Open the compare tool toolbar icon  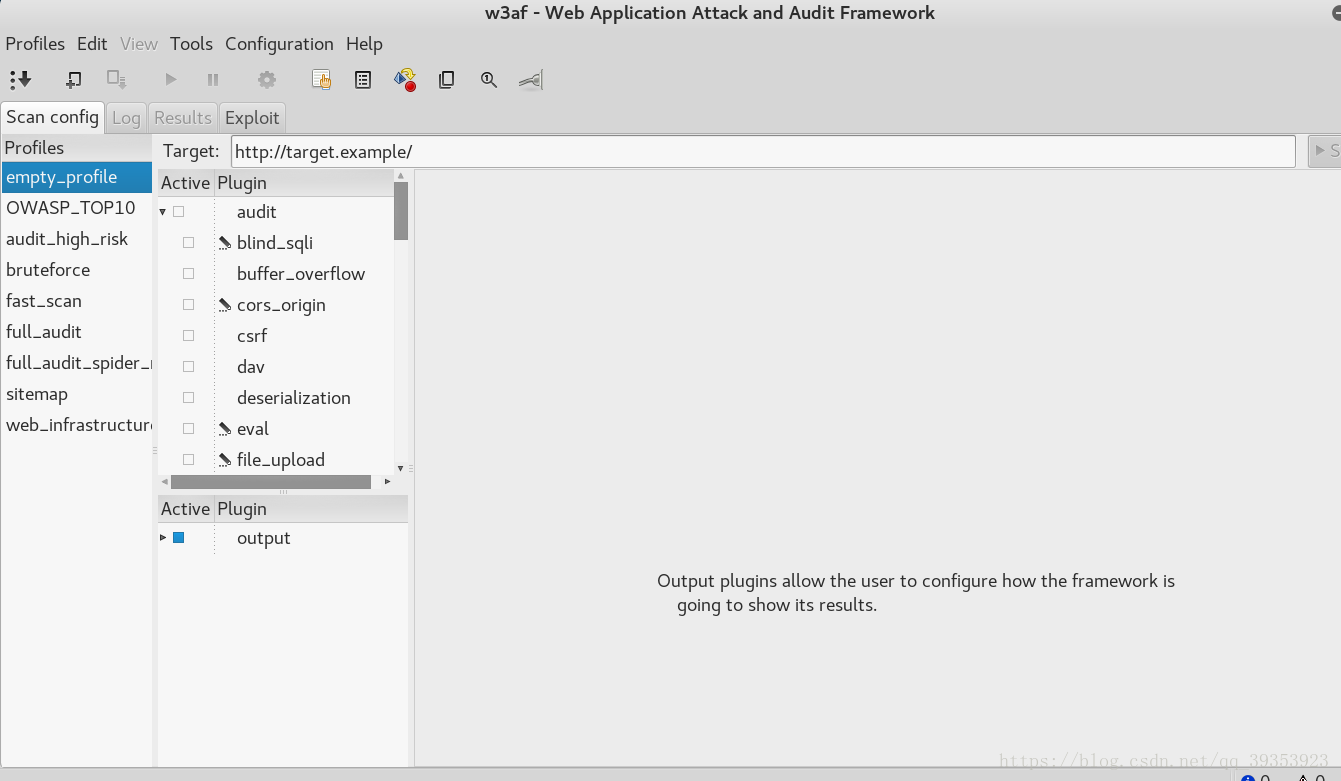tap(447, 80)
